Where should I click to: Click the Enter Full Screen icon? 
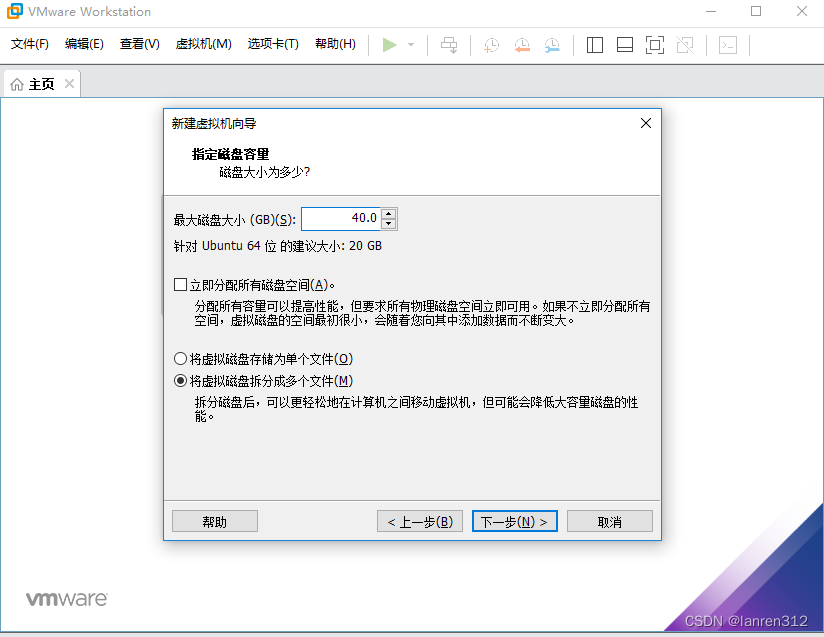[654, 45]
